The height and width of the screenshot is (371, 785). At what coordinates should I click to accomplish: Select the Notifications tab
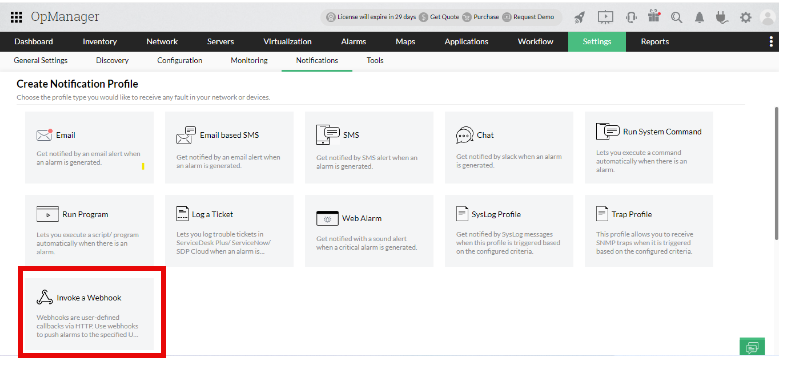tap(317, 60)
